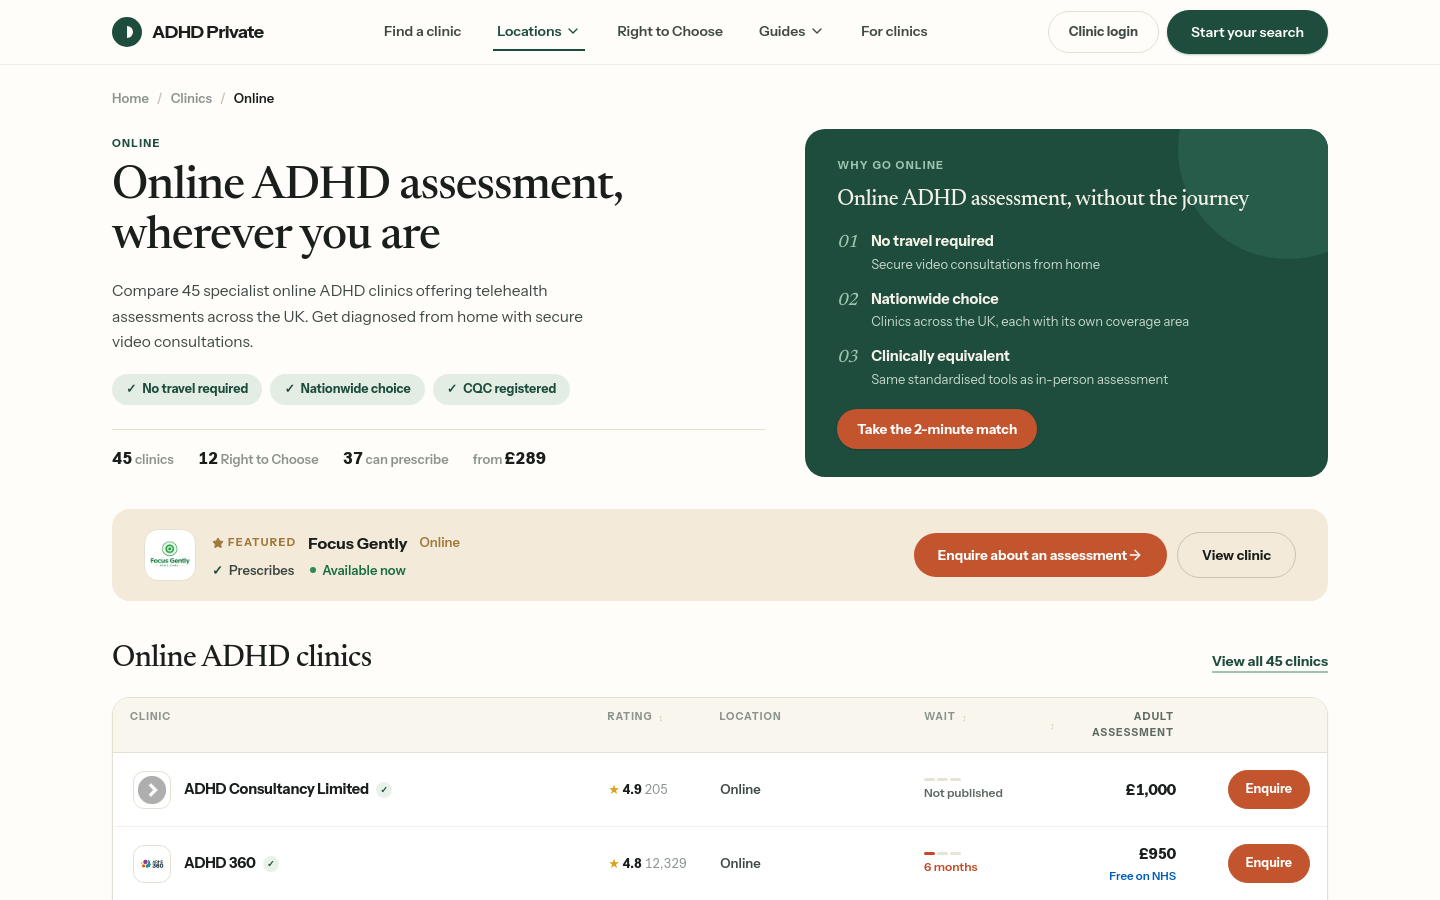Viewport: 1440px width, 900px height.
Task: Click the Clinic column header
Action: 150,717
